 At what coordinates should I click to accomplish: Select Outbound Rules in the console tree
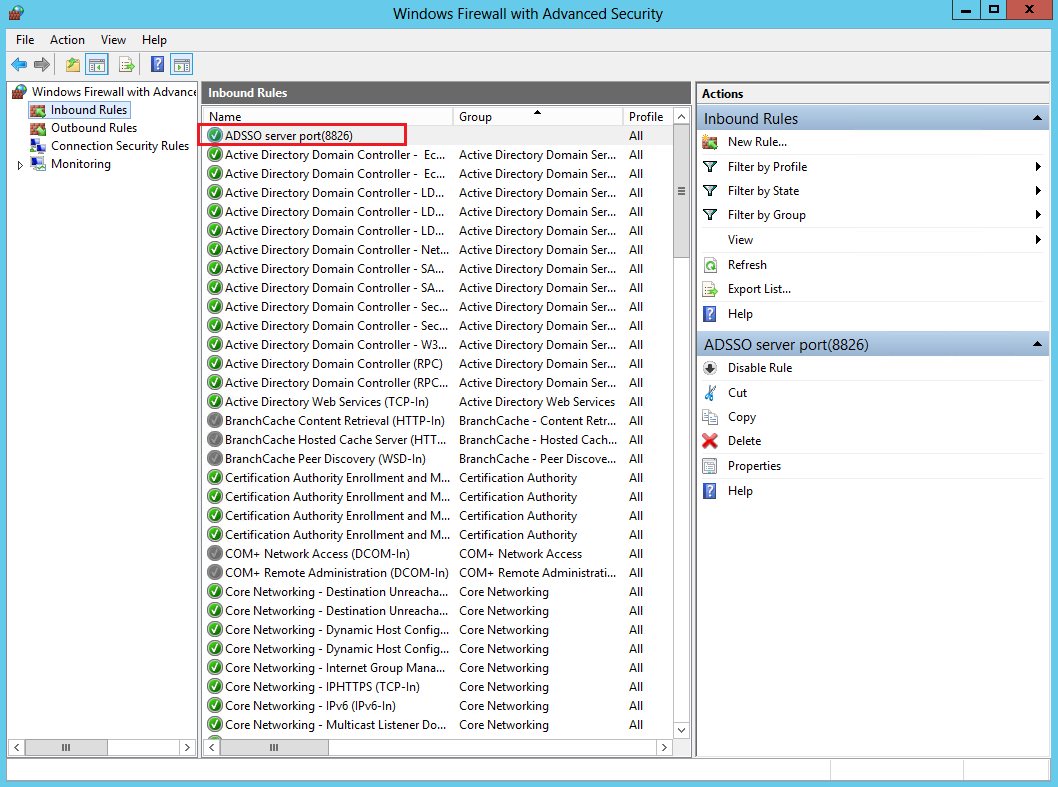tap(94, 128)
